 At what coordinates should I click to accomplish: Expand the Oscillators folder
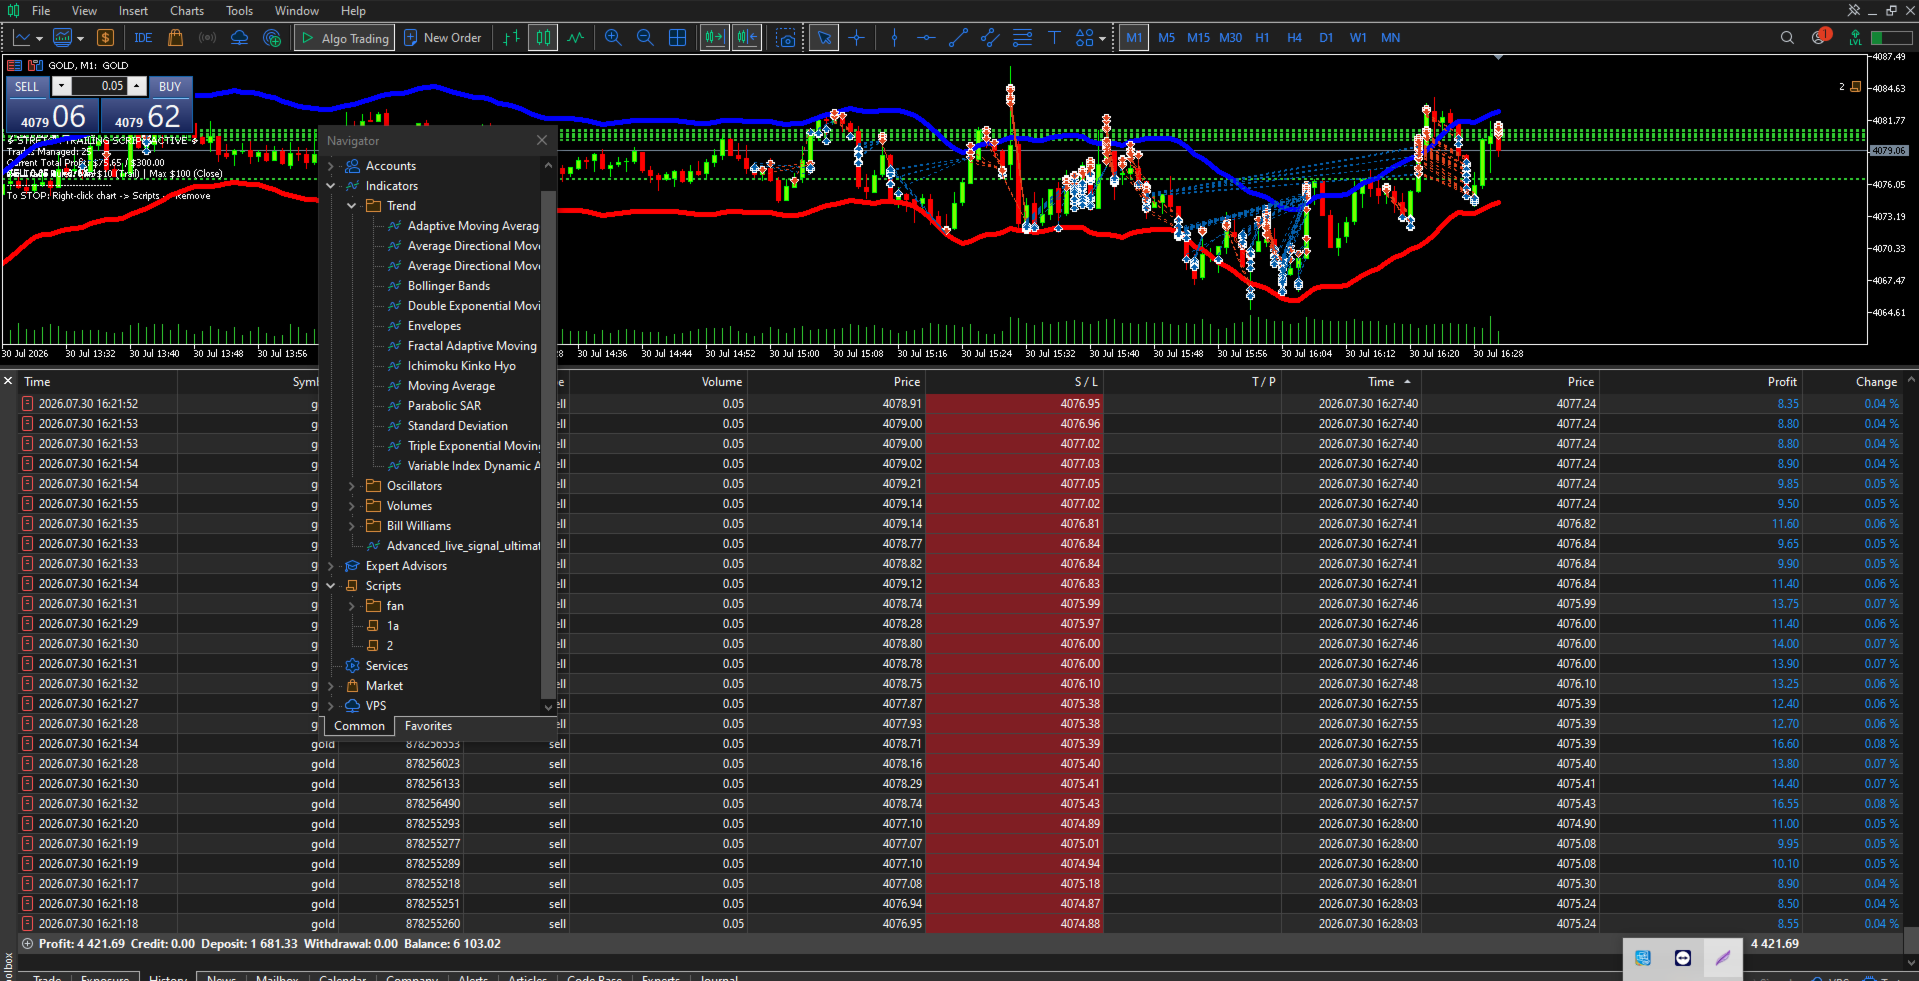(352, 486)
